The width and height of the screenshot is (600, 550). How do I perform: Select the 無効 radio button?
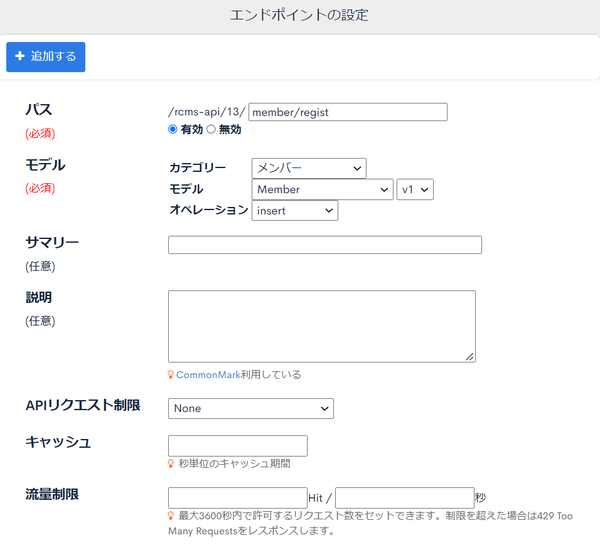(211, 129)
